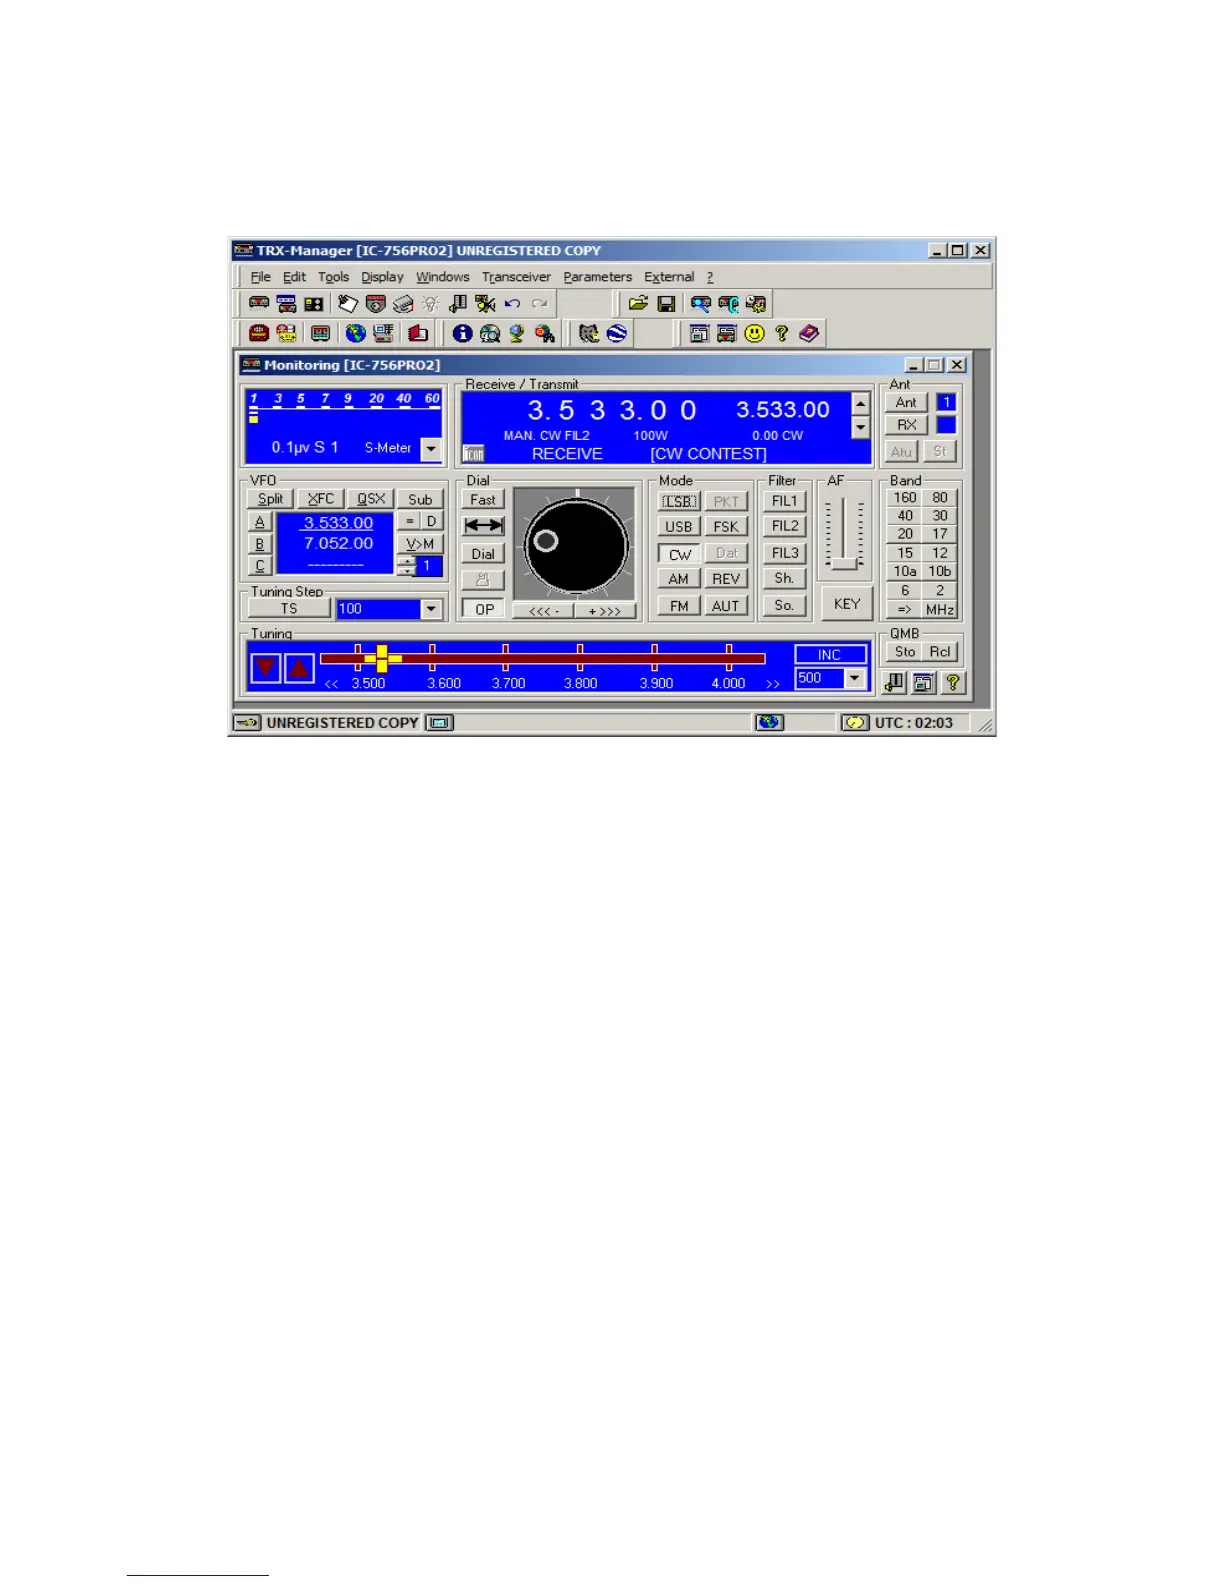This screenshot has width=1224, height=1584.
Task: Click the magnifier over radio icon
Action: tap(701, 304)
